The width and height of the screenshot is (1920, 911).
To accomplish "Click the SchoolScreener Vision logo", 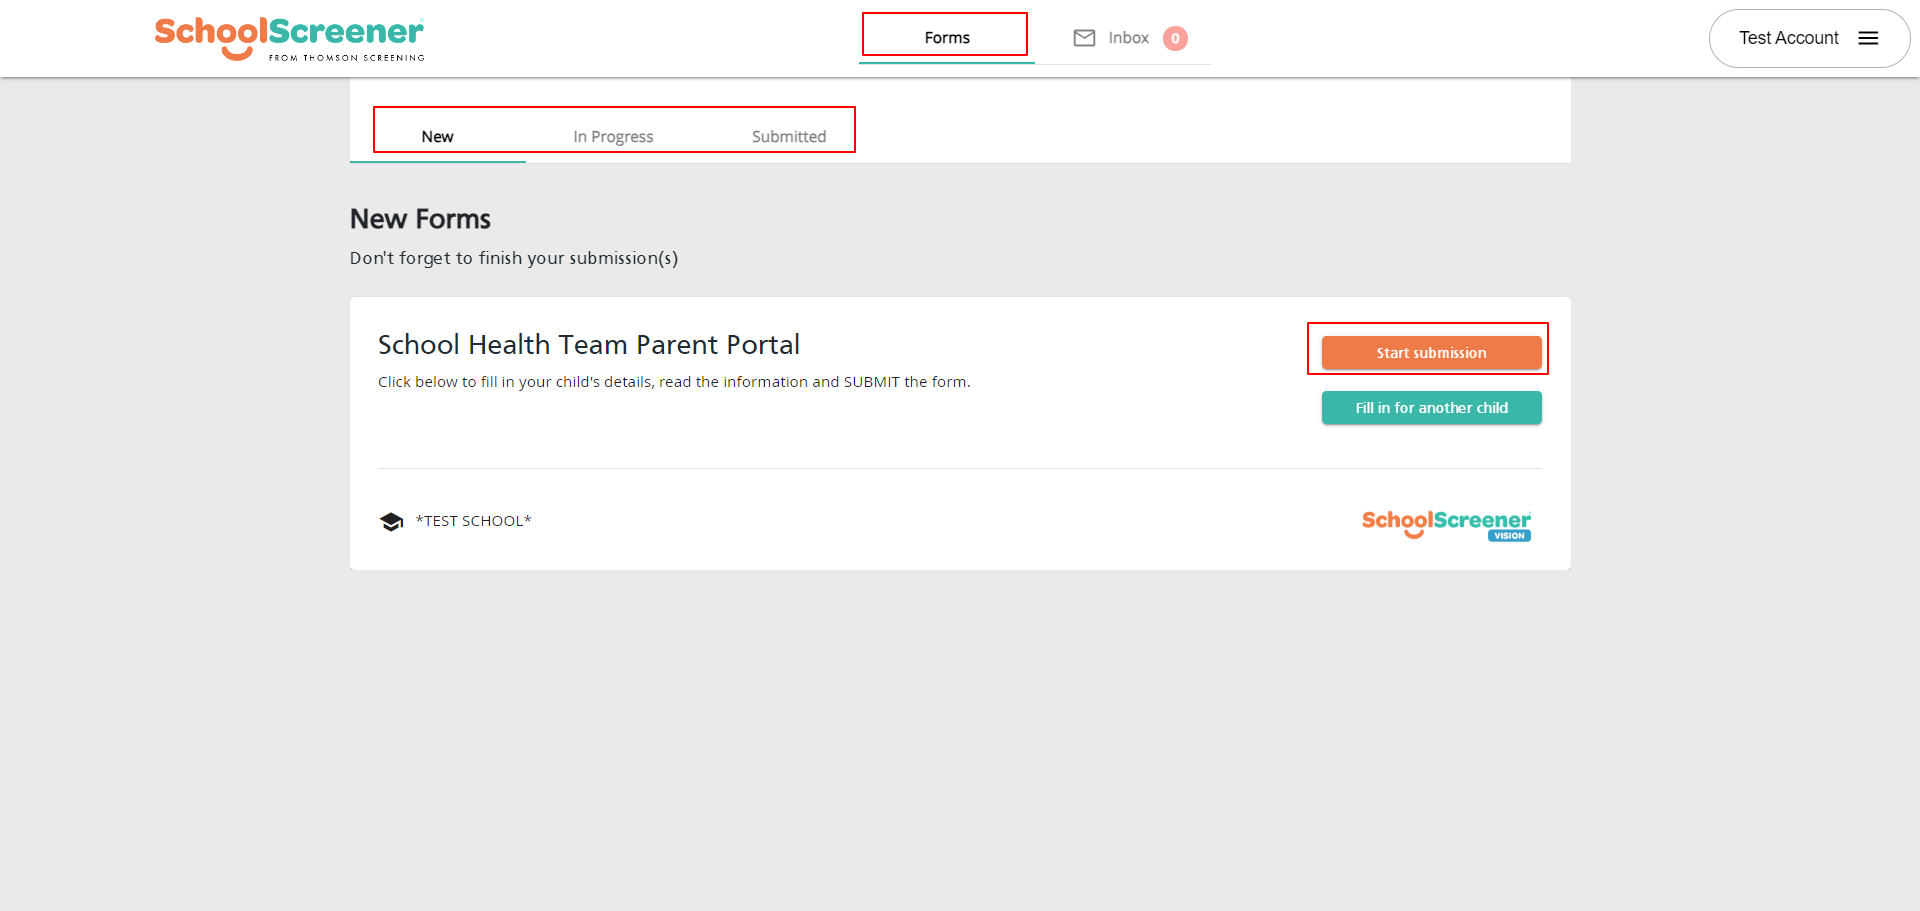I will point(1446,524).
